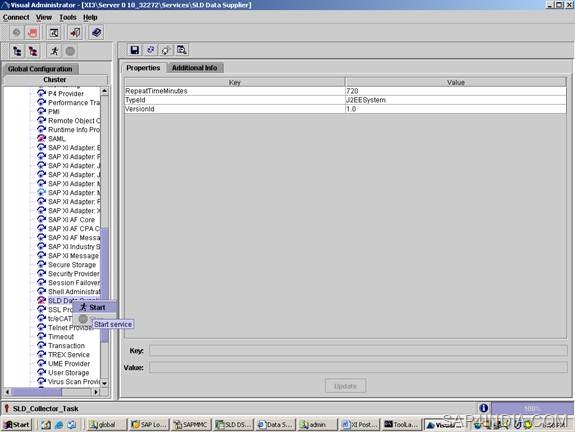Image resolution: width=575 pixels, height=432 pixels.
Task: Save properties with the floppy disk icon
Action: click(135, 50)
